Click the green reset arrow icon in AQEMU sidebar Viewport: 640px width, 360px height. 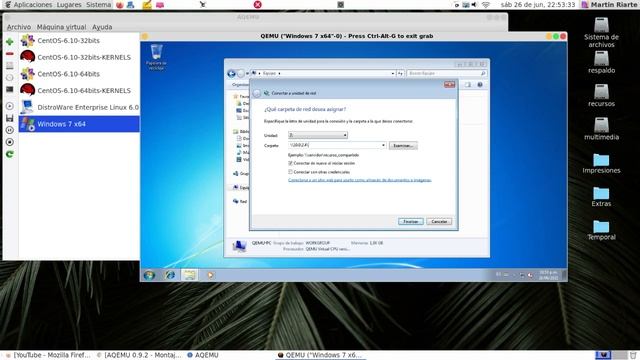click(10, 154)
